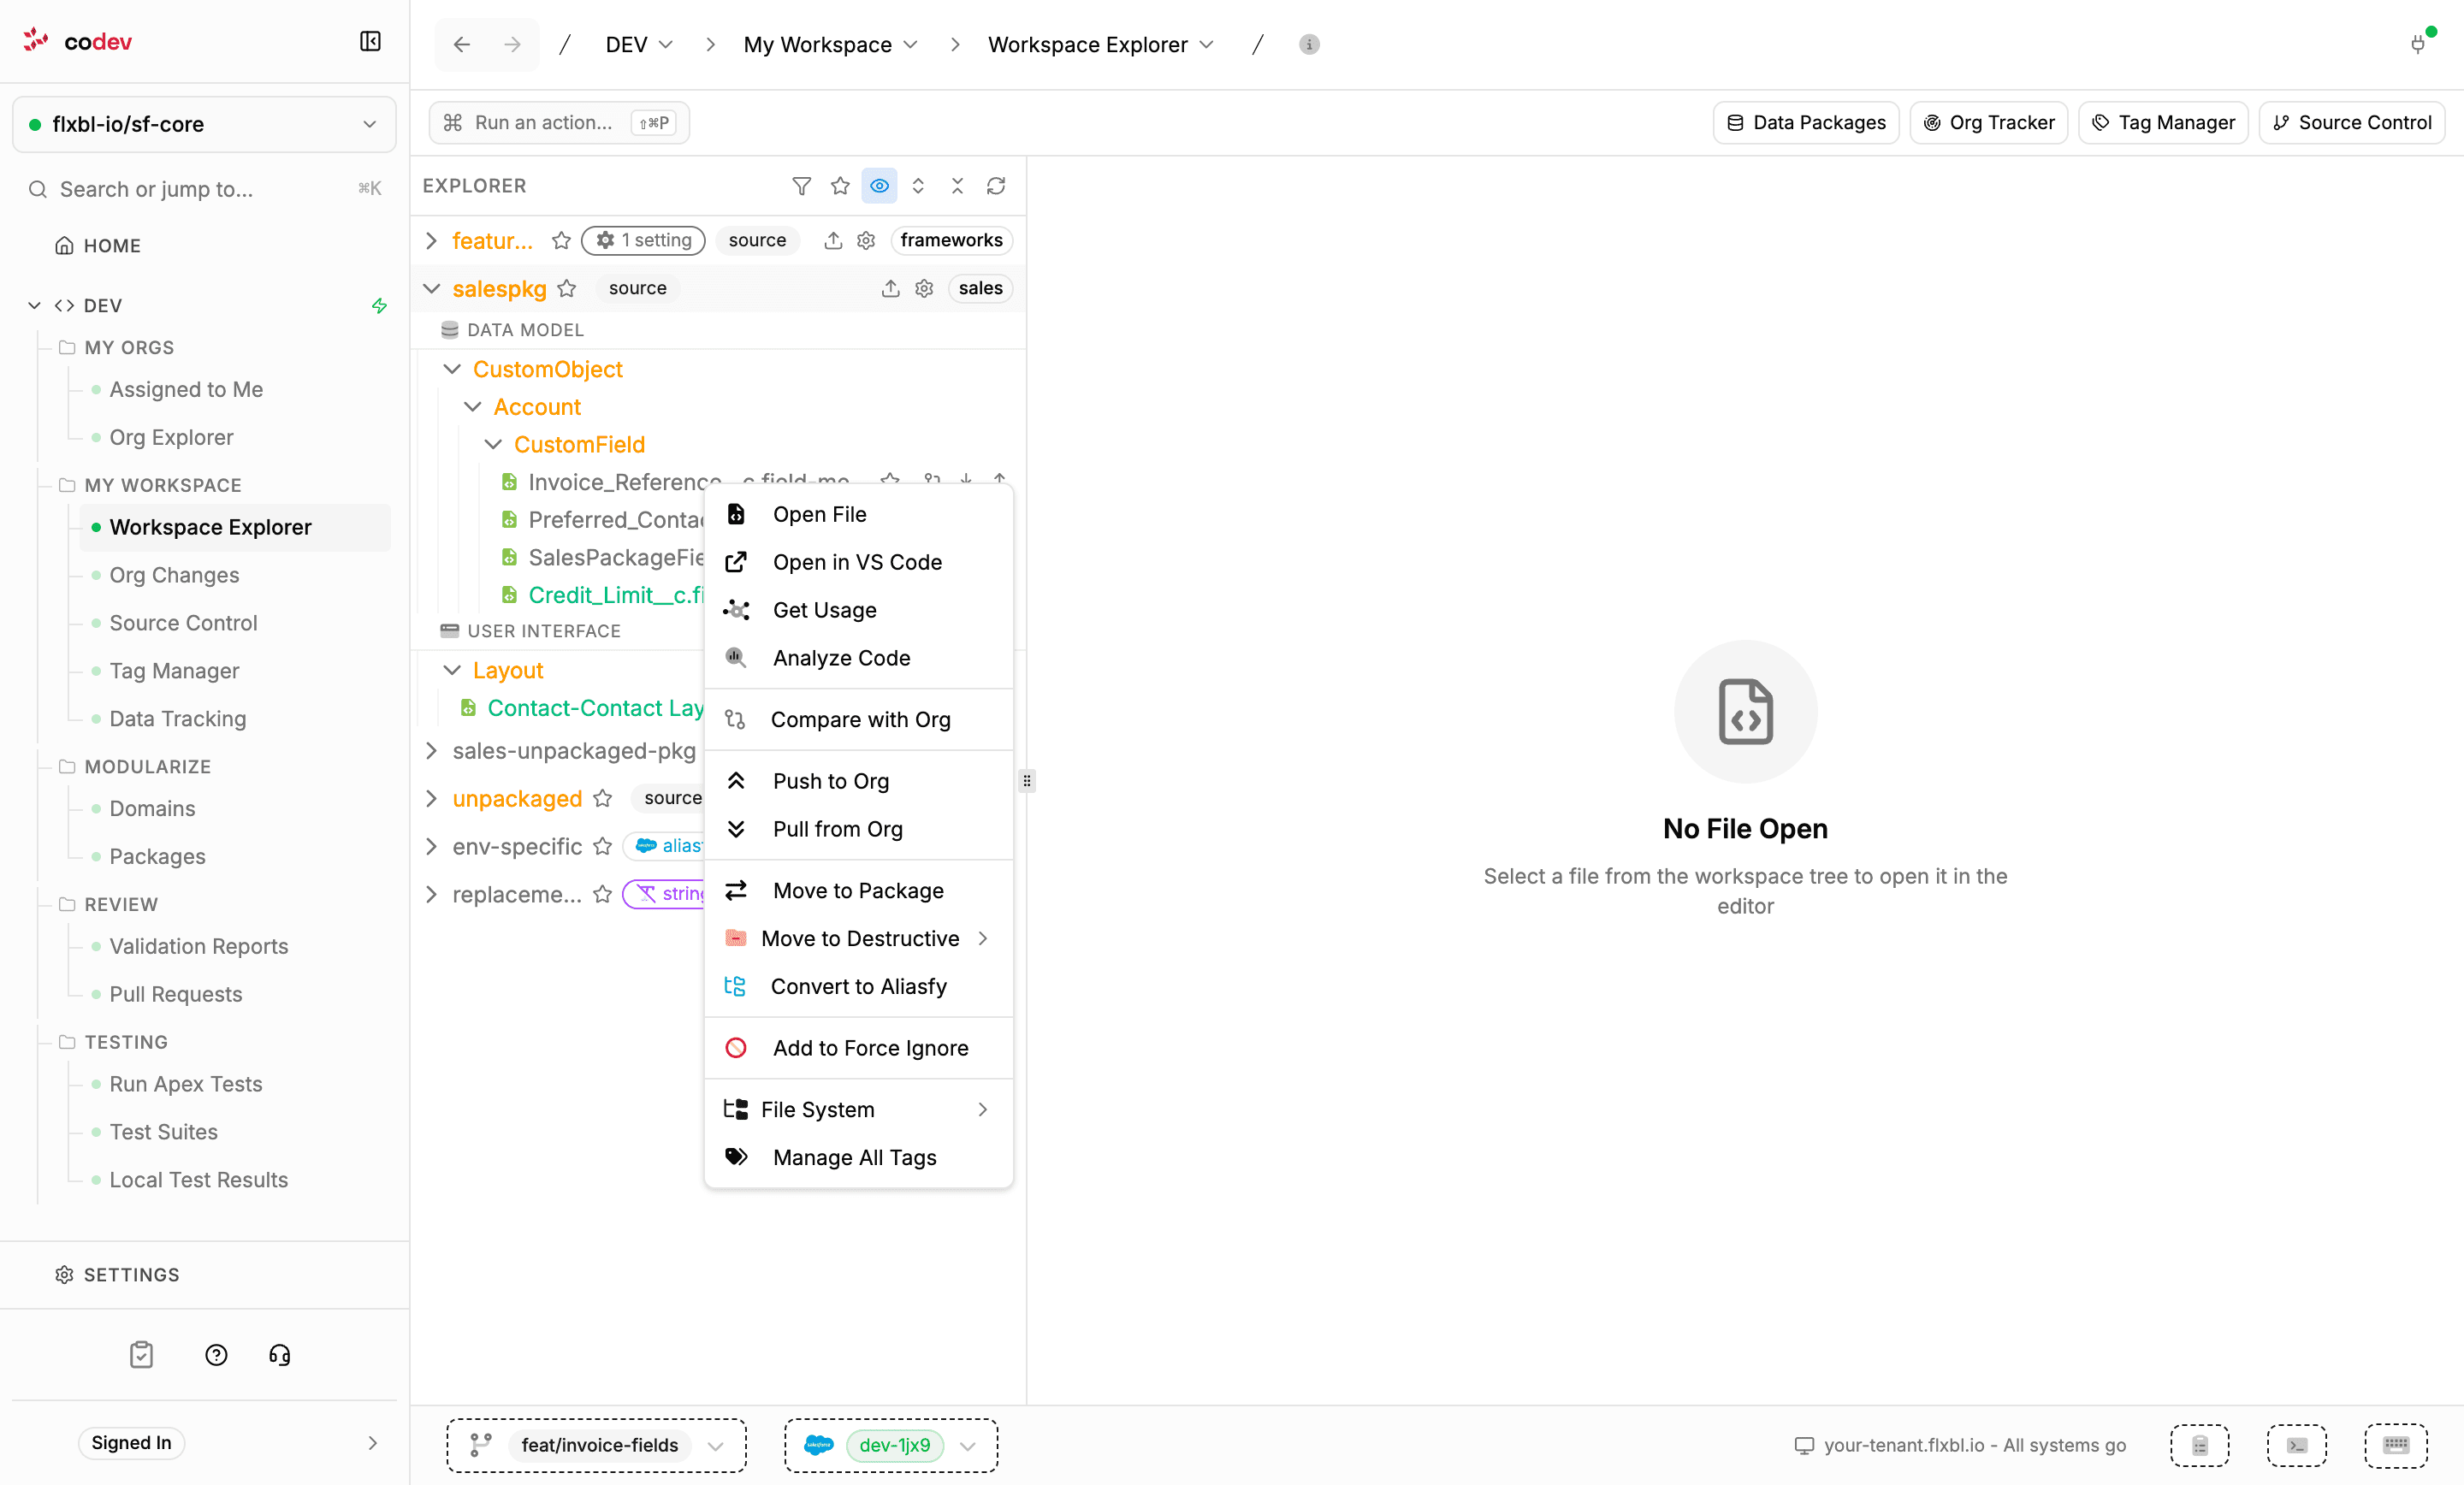
Task: Click the collapse-all icon in Explorer
Action: (x=957, y=186)
